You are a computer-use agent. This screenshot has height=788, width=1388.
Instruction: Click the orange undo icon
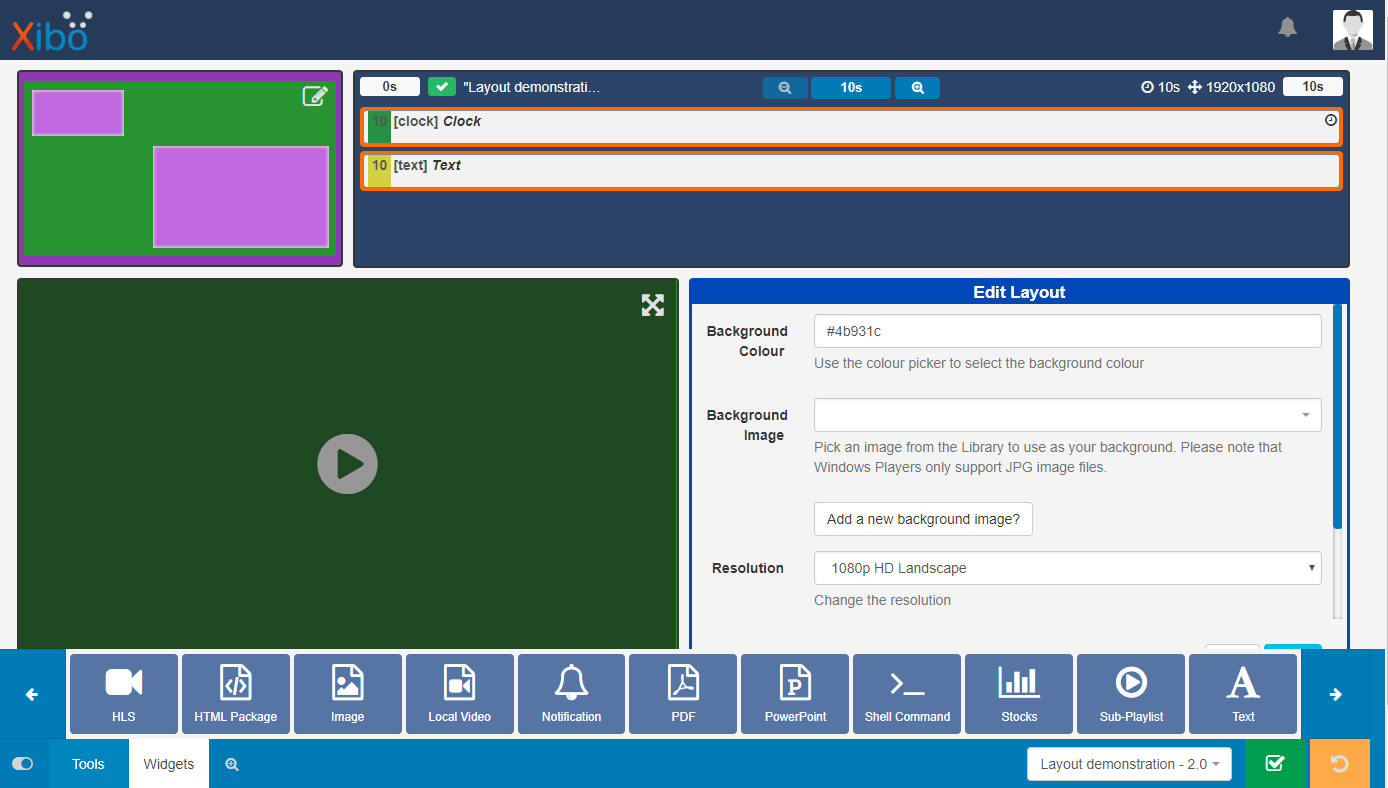1340,763
